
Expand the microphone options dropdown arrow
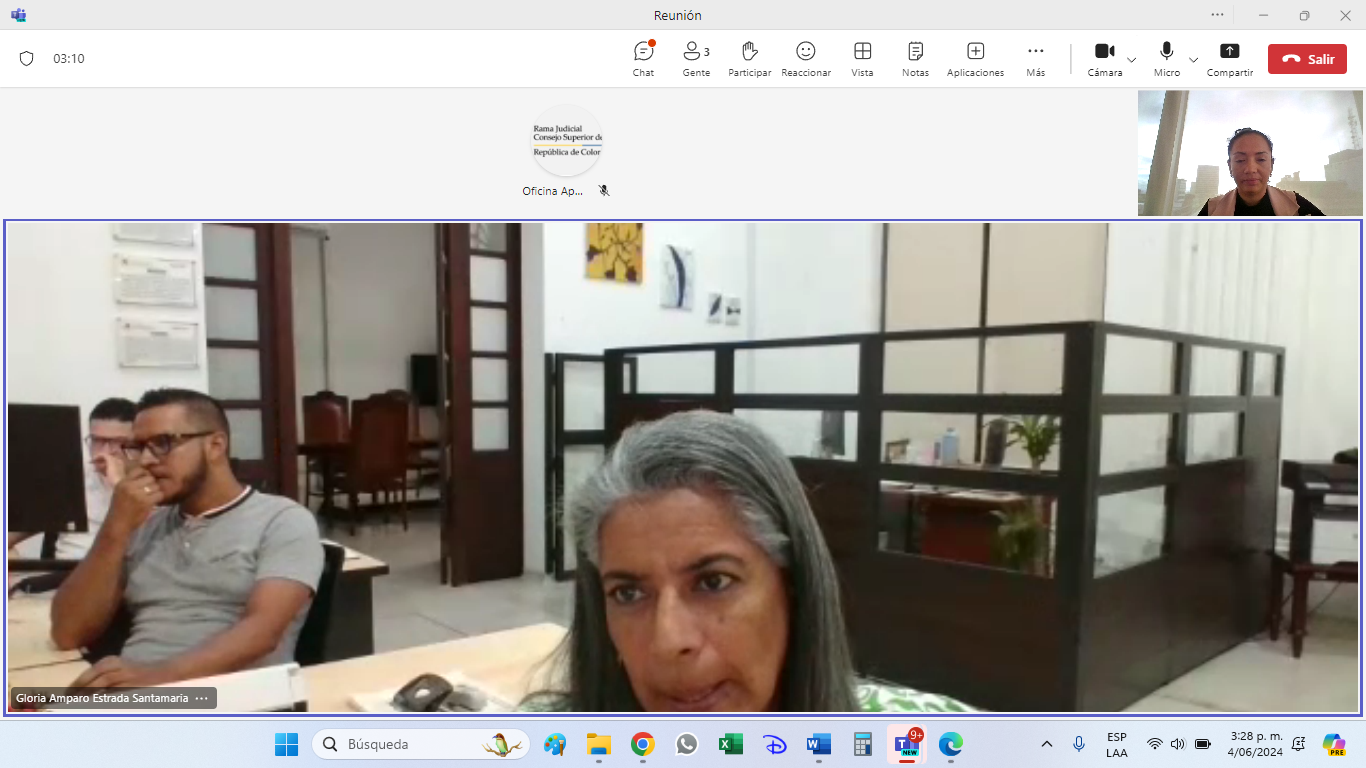(1193, 60)
